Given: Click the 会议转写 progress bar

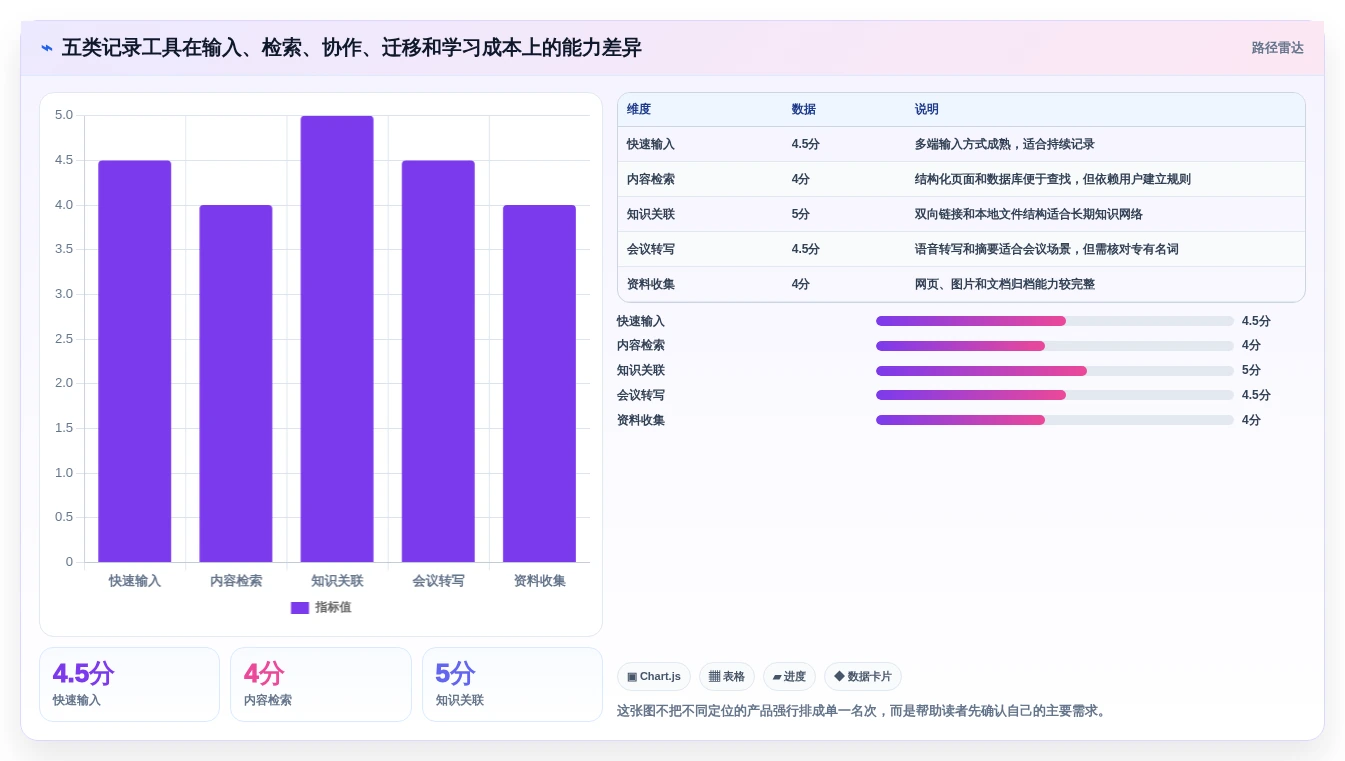Looking at the screenshot, I should pos(1054,395).
